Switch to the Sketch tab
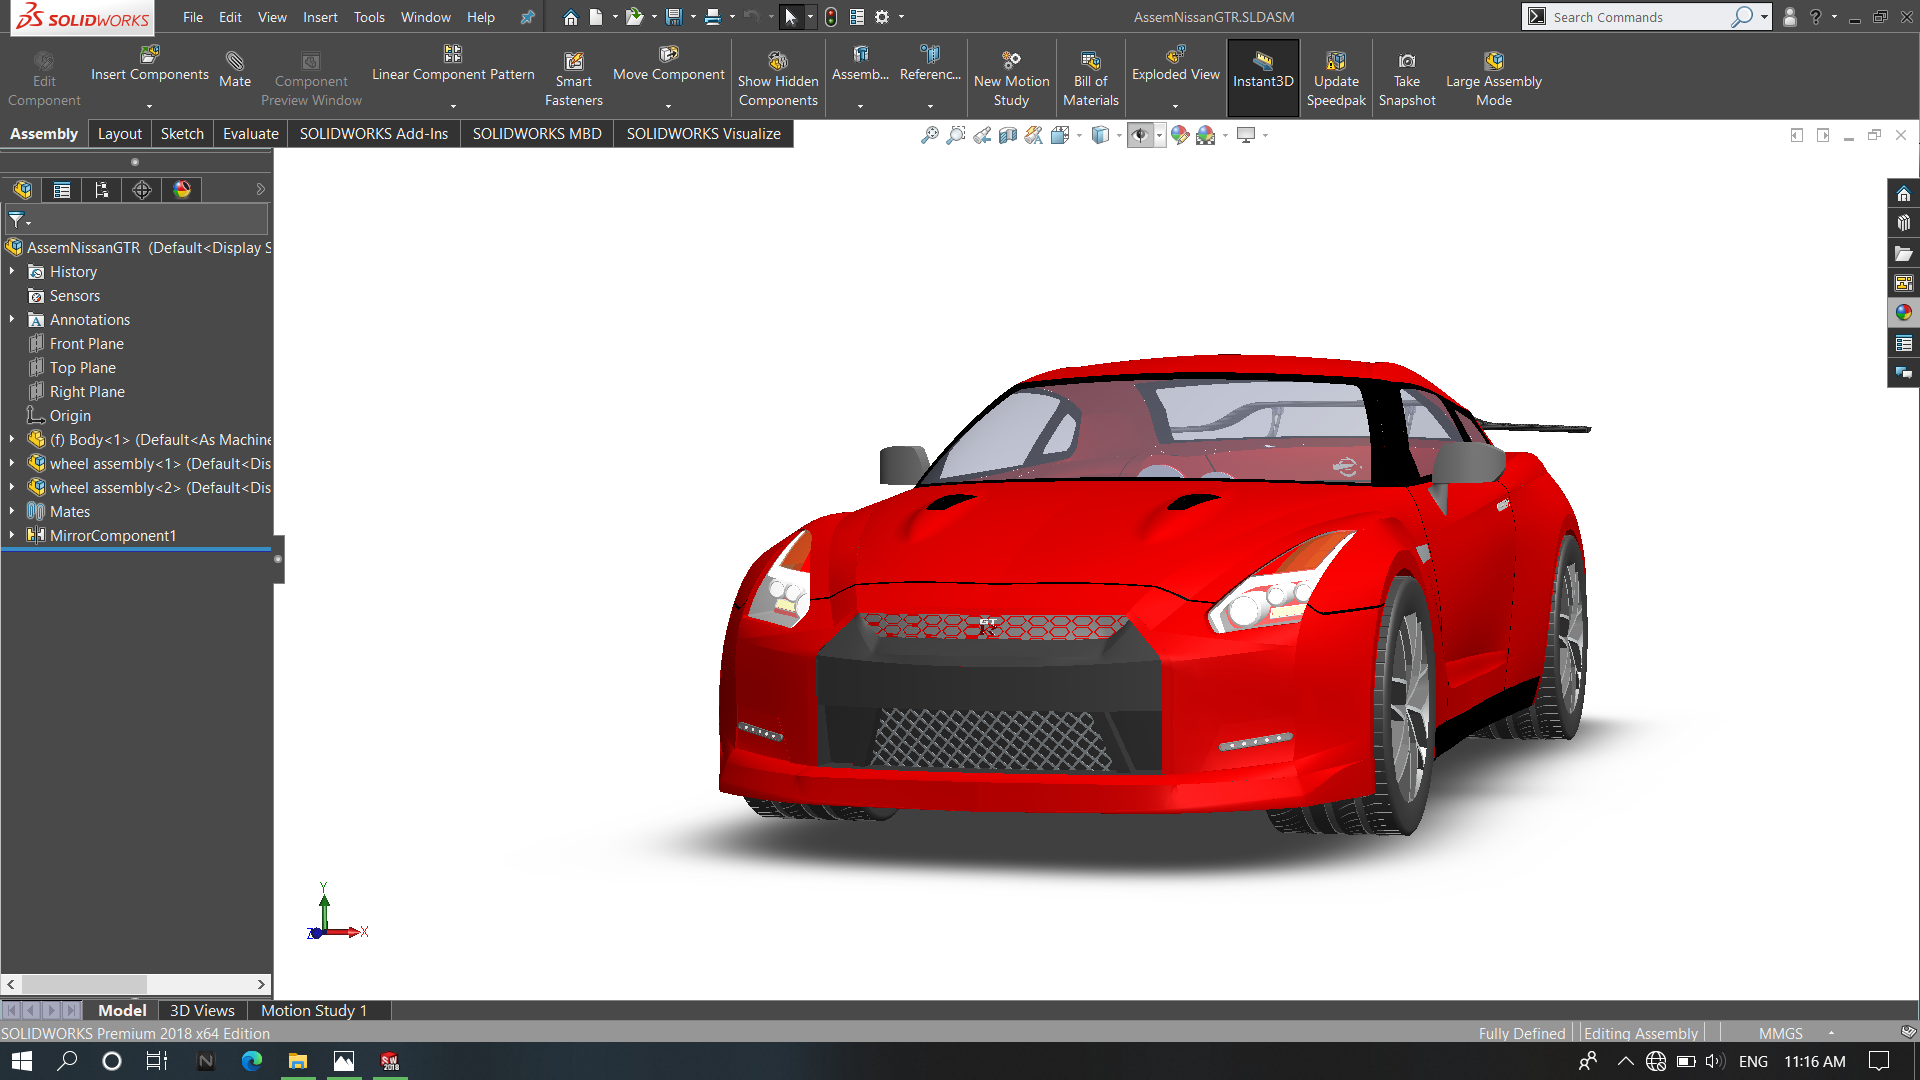1920x1080 pixels. click(x=182, y=134)
